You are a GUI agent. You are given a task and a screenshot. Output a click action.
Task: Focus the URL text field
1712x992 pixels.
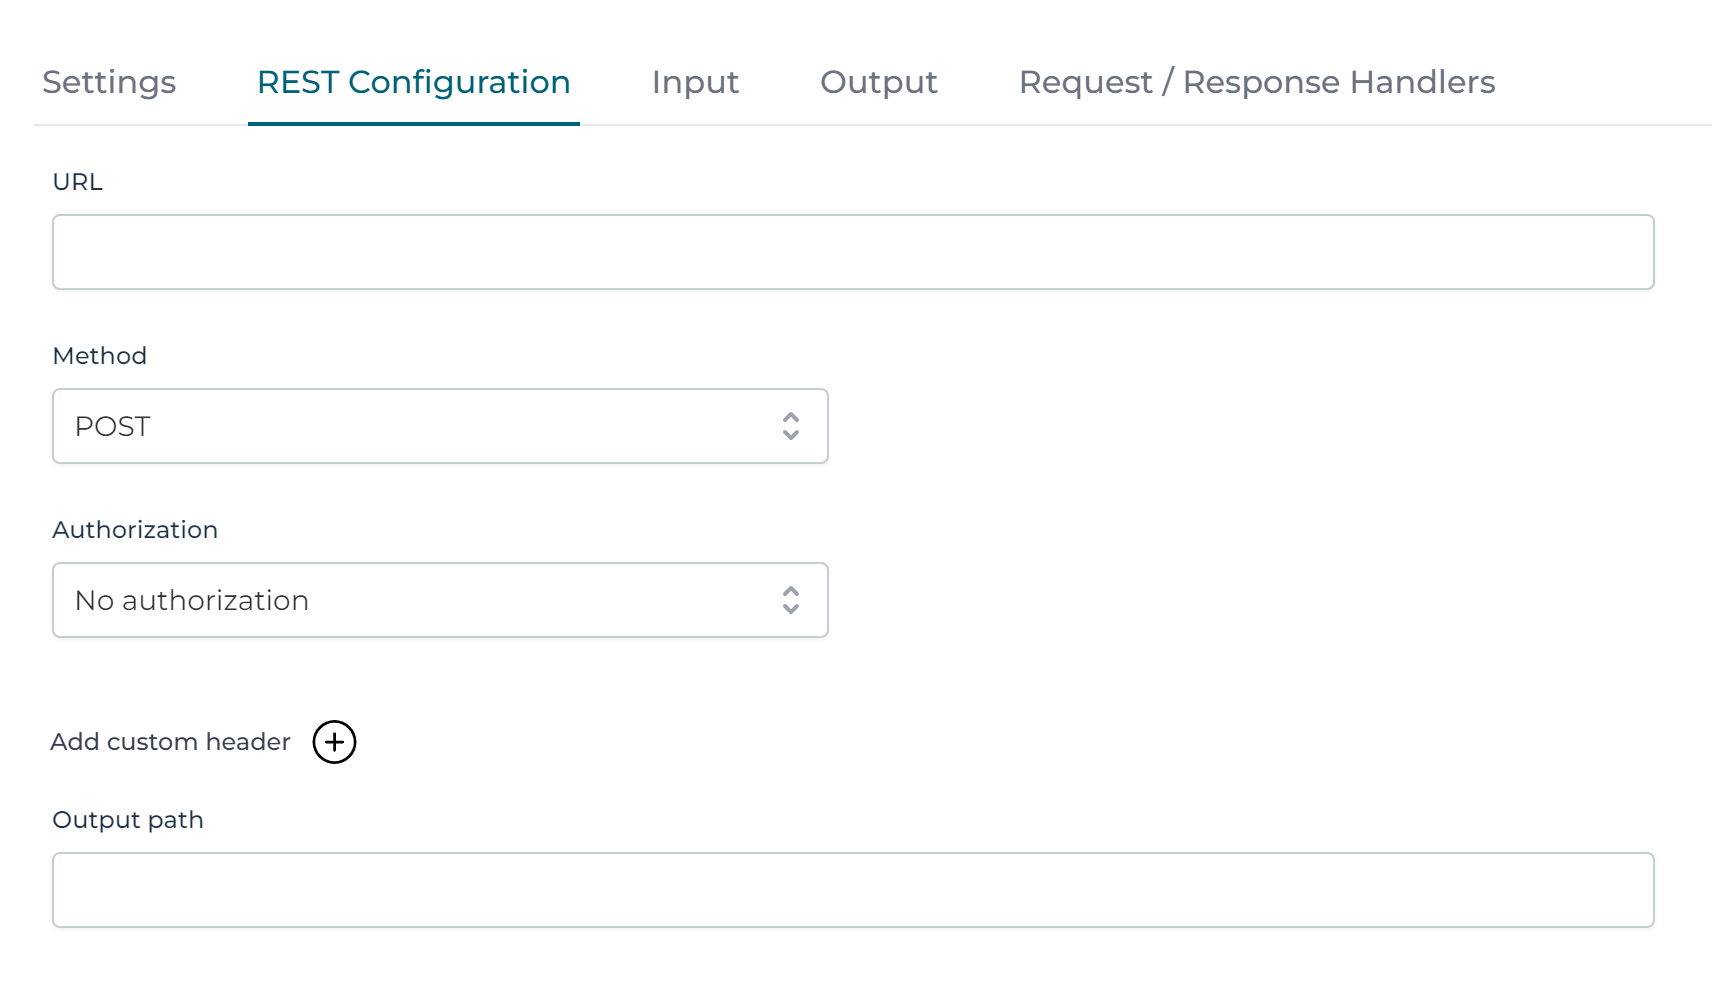[x=853, y=252]
